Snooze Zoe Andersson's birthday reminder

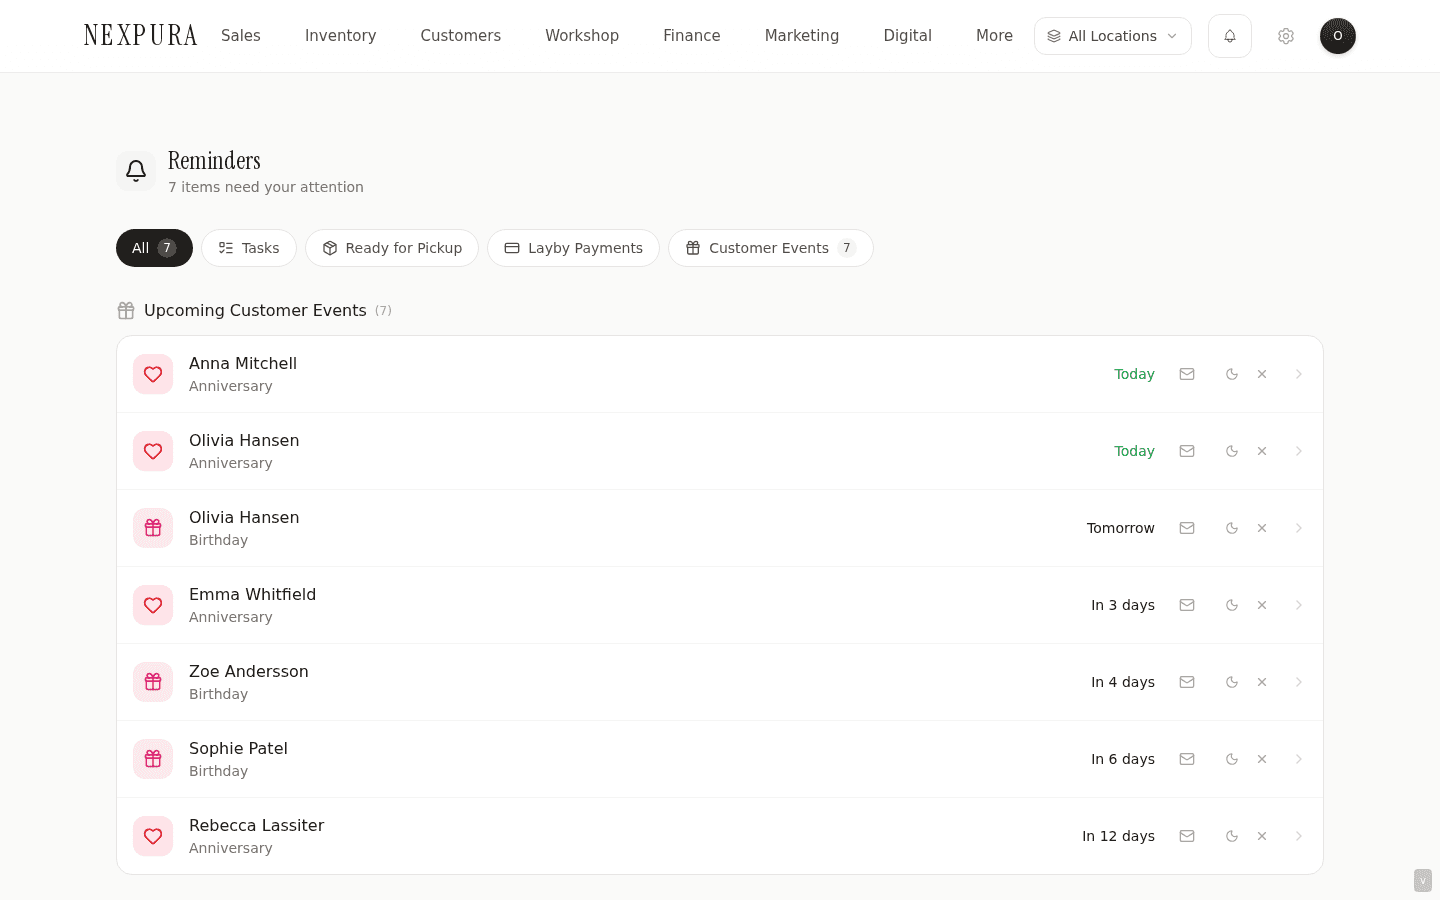(x=1232, y=682)
